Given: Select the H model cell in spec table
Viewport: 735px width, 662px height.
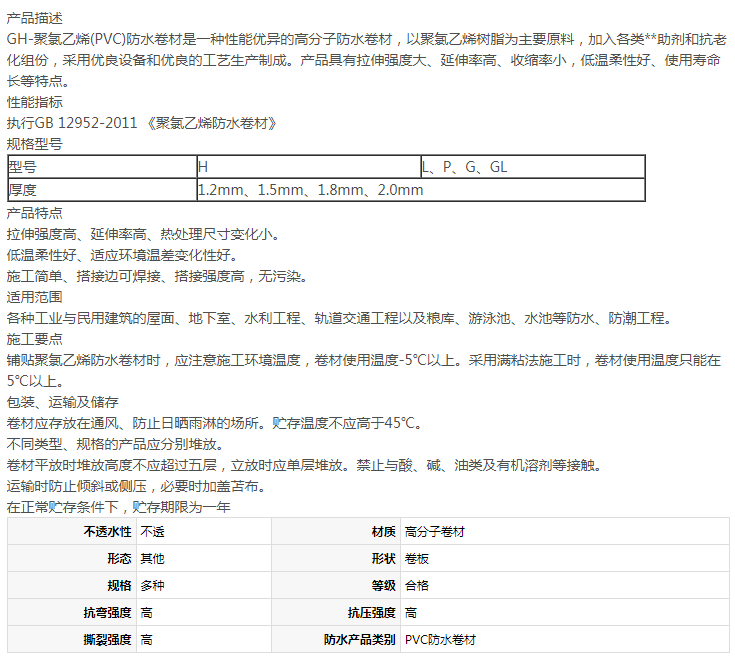Looking at the screenshot, I should 204,167.
